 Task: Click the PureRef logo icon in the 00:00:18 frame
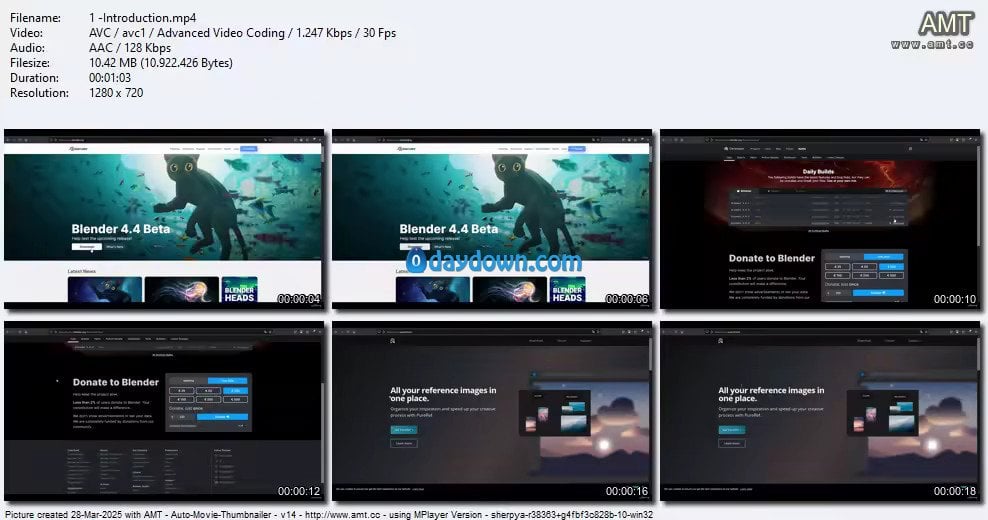(720, 340)
